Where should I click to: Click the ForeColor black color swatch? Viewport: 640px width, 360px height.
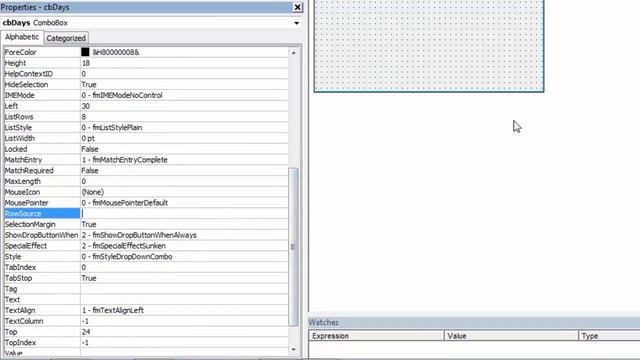pos(85,52)
